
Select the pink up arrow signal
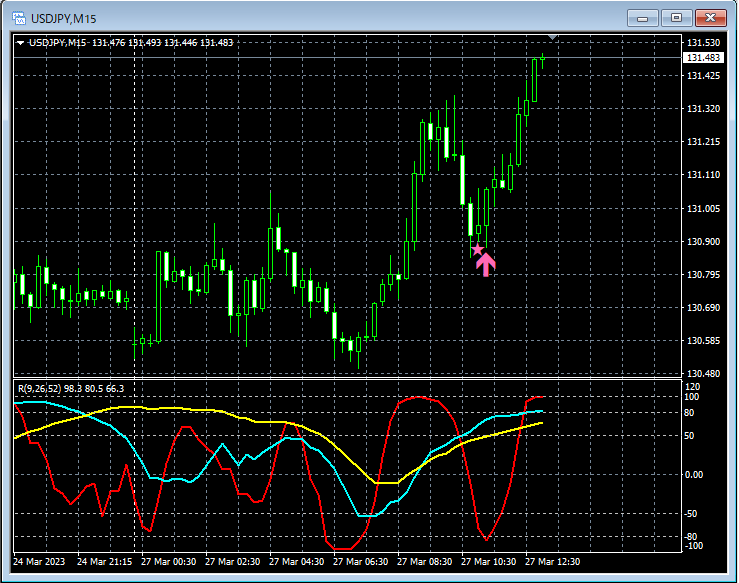pyautogui.click(x=485, y=264)
